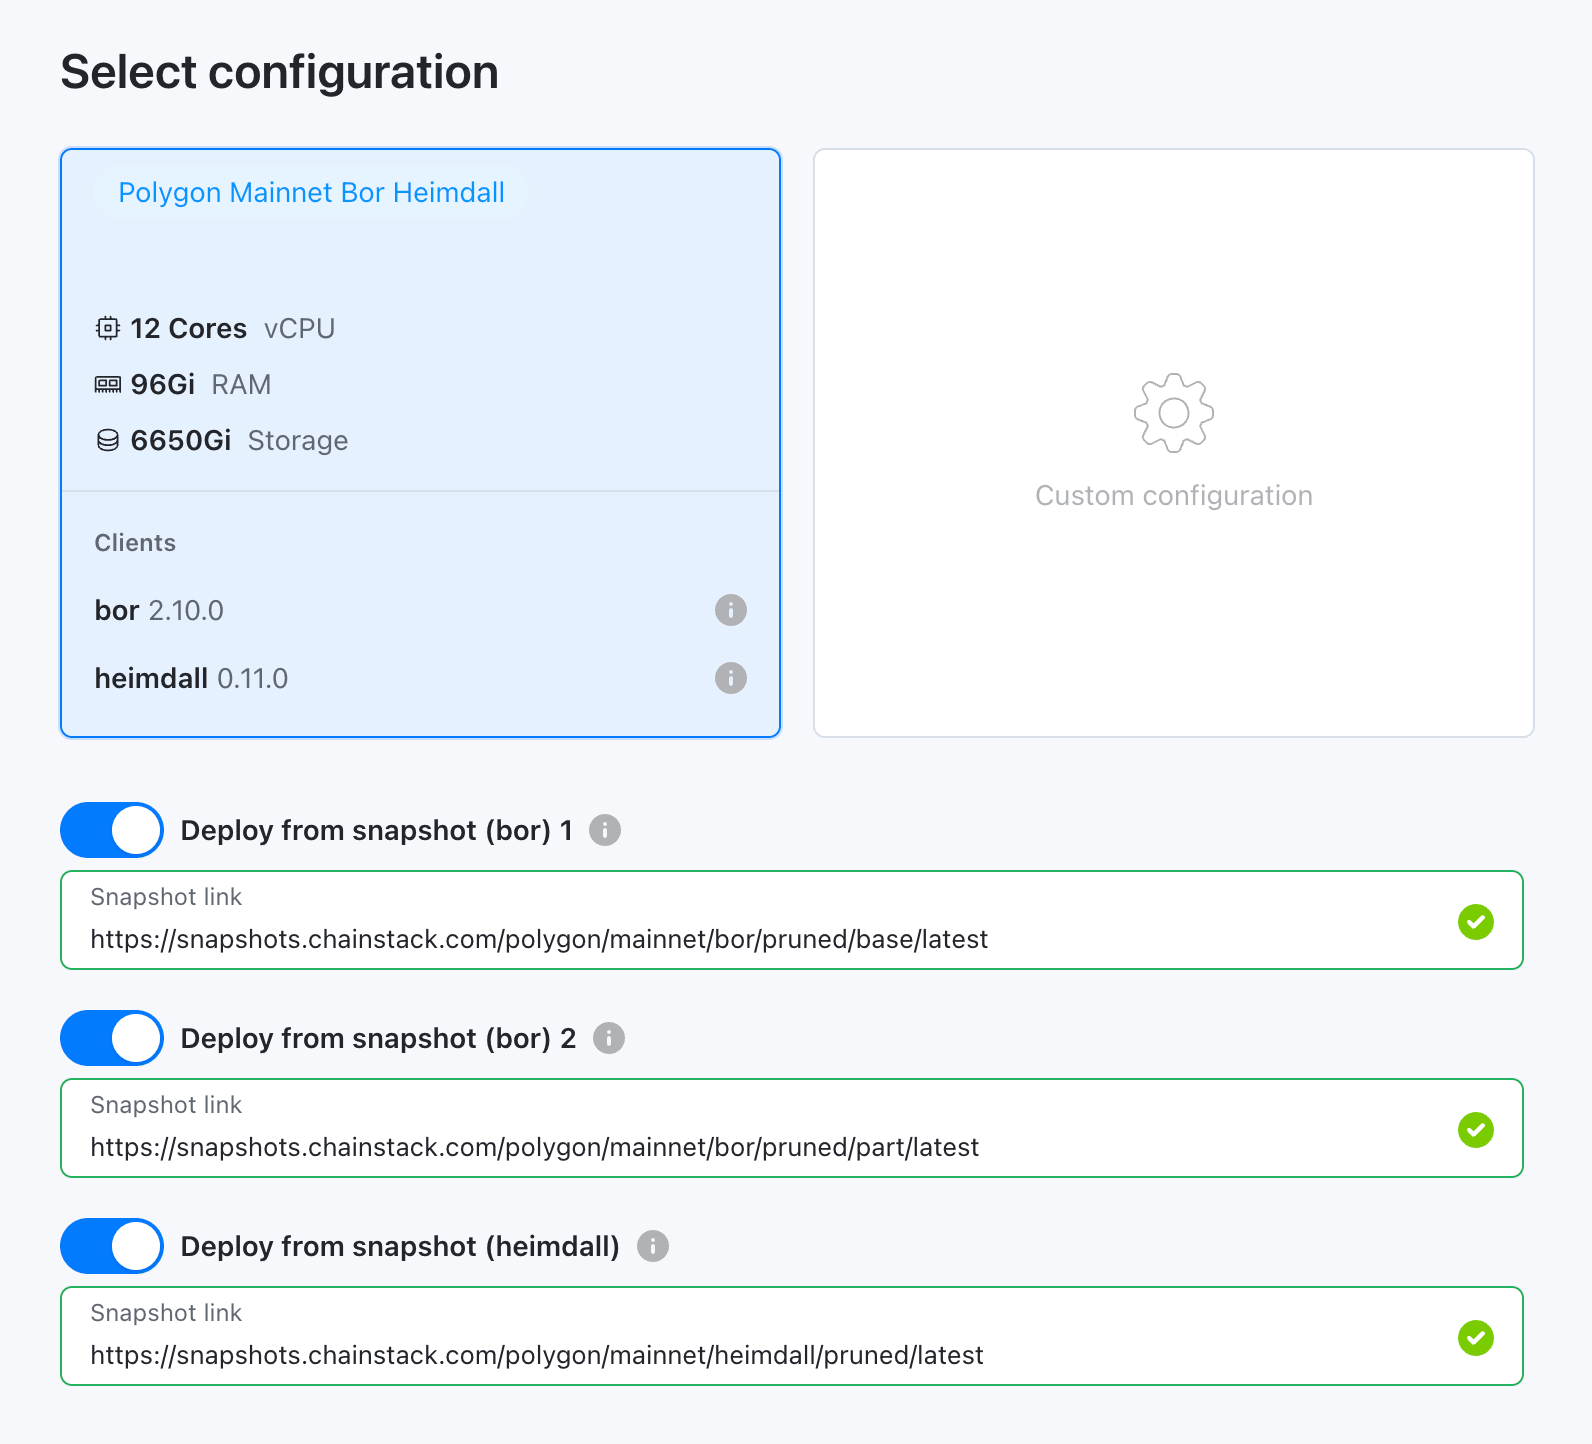Screen dimensions: 1592x1444
Task: Choose the Custom configuration label
Action: [1174, 496]
